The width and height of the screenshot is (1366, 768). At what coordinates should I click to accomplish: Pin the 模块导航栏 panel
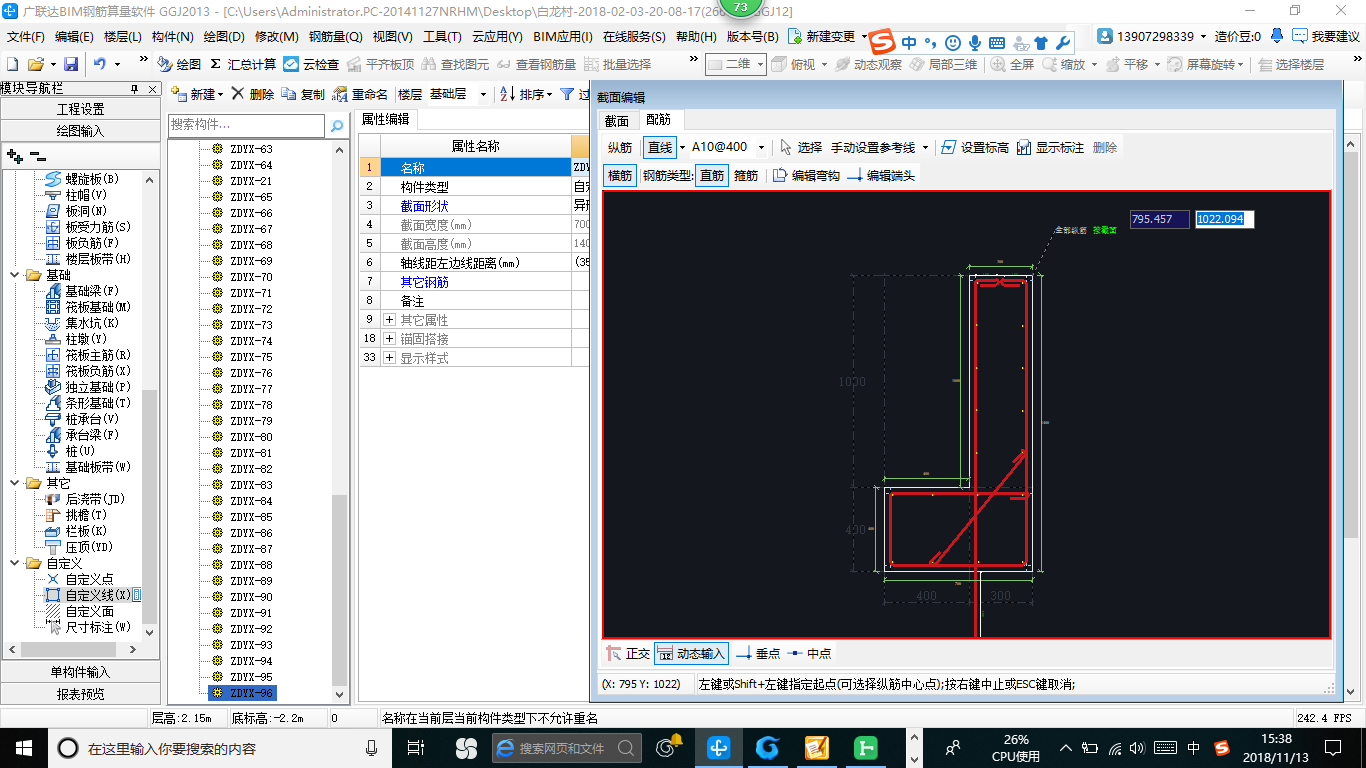pos(134,88)
